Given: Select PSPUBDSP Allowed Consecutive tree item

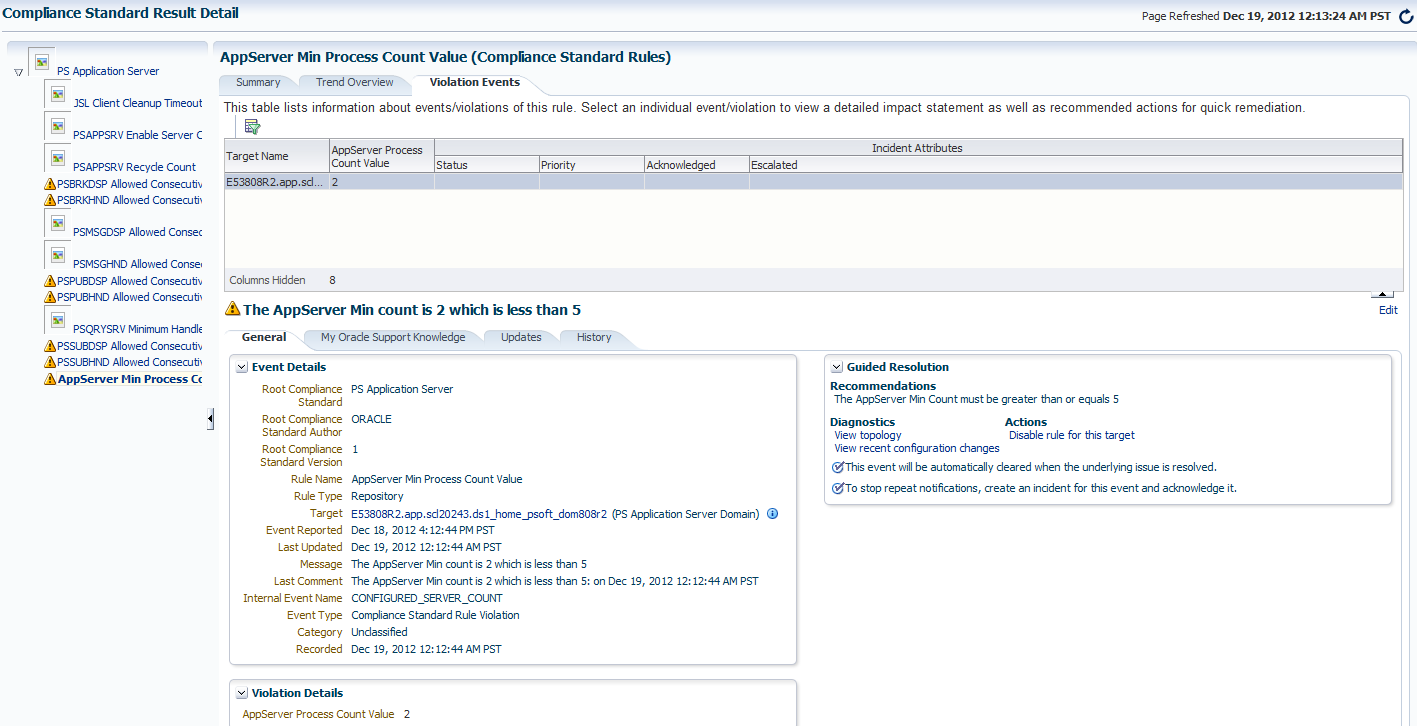Looking at the screenshot, I should click(x=130, y=281).
